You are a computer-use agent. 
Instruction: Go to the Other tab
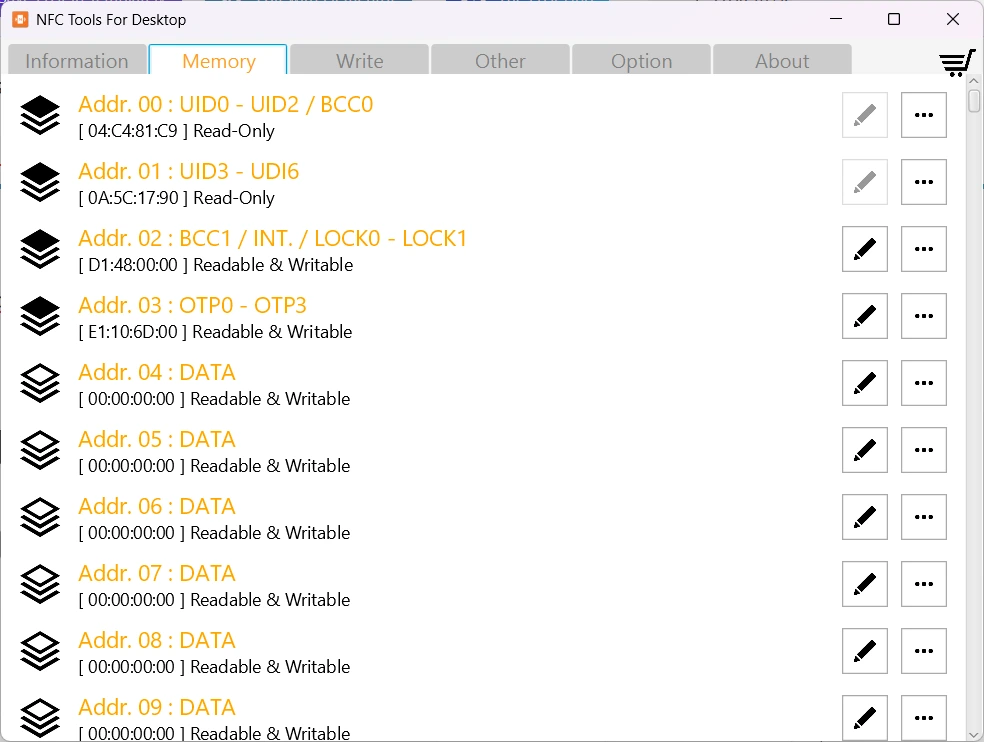click(500, 61)
